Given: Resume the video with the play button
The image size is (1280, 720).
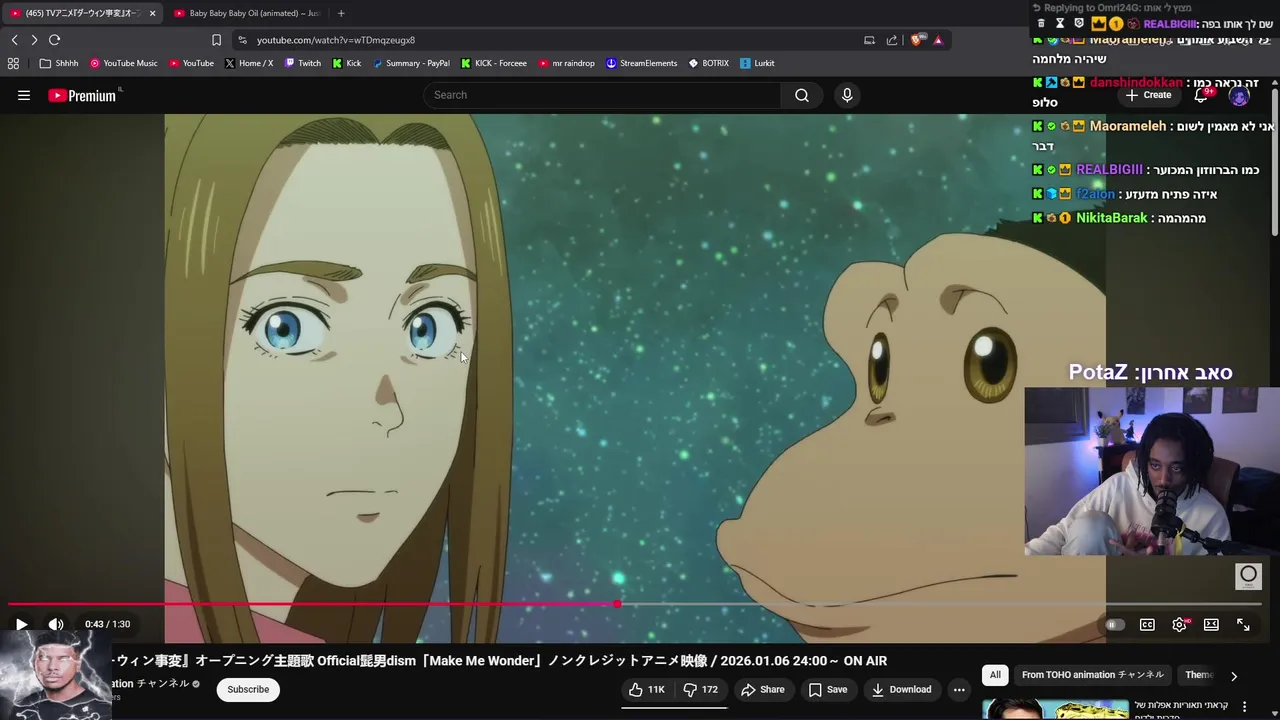Looking at the screenshot, I should (x=21, y=624).
